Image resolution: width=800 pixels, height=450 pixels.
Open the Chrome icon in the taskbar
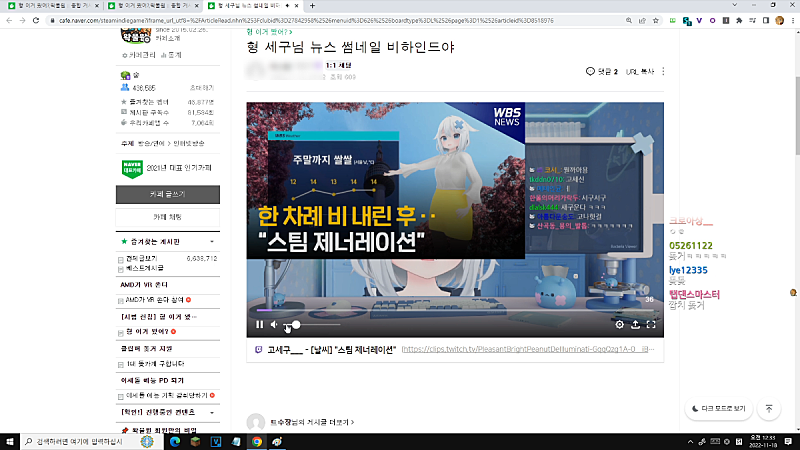257,442
